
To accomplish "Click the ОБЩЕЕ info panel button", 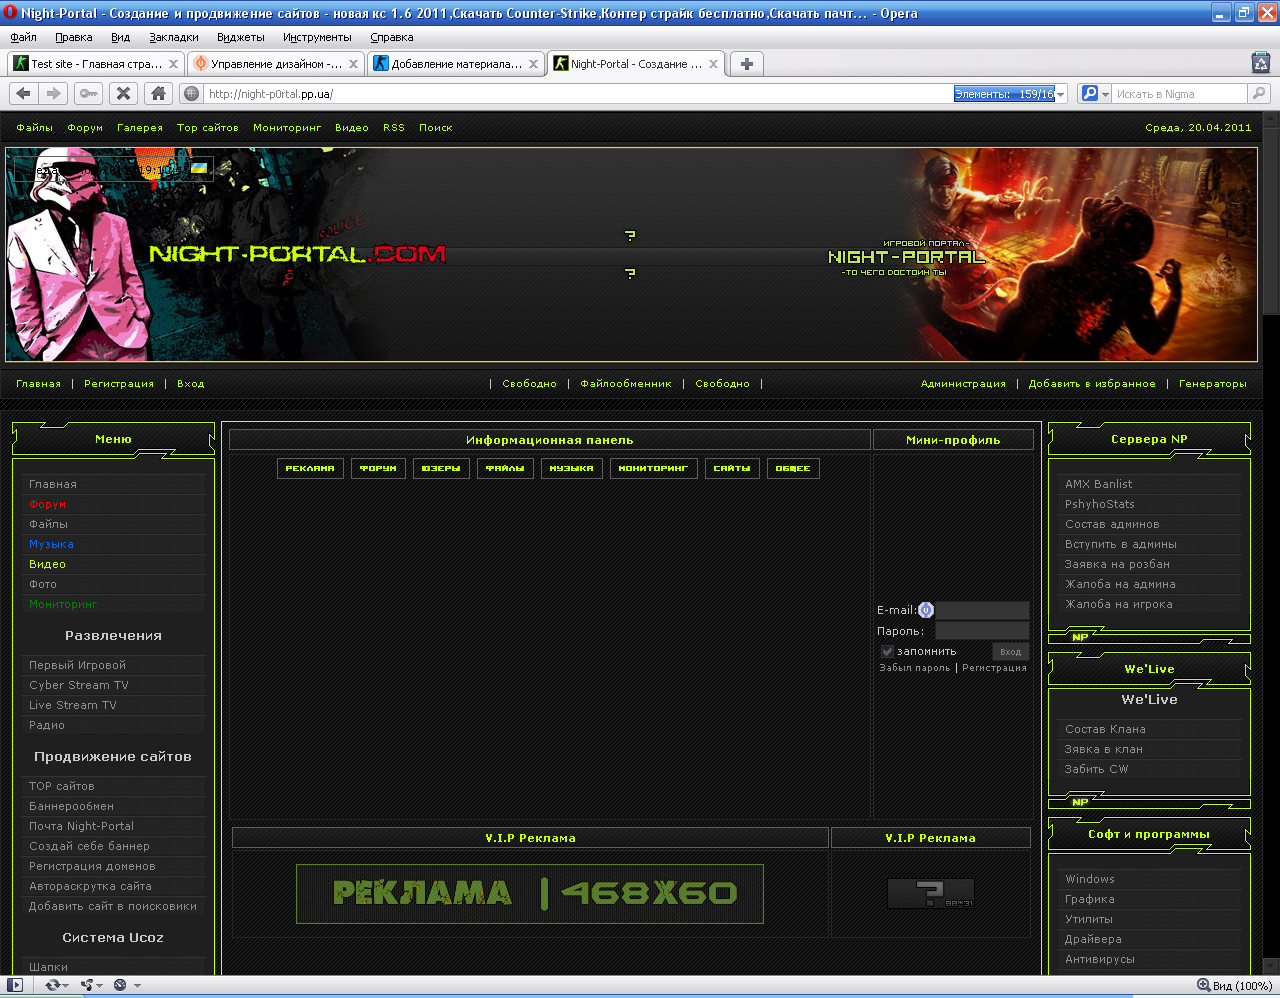I will (x=793, y=468).
